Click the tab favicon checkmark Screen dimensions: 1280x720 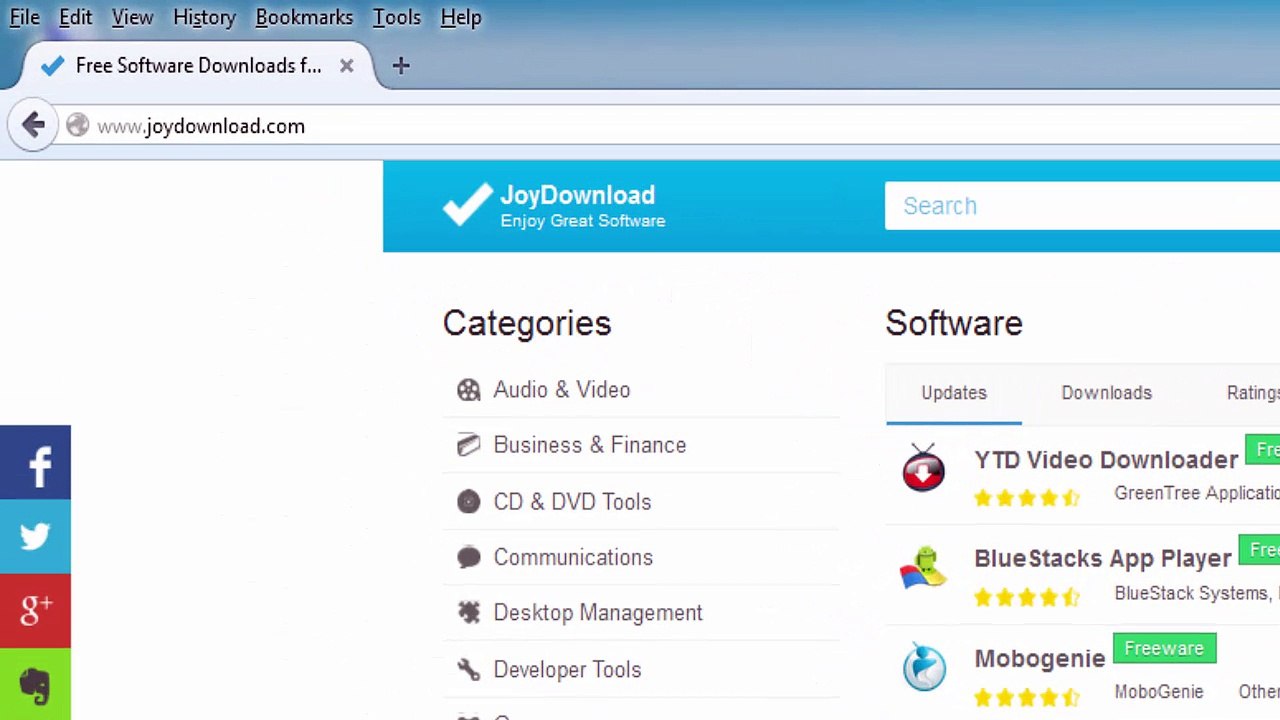(53, 66)
